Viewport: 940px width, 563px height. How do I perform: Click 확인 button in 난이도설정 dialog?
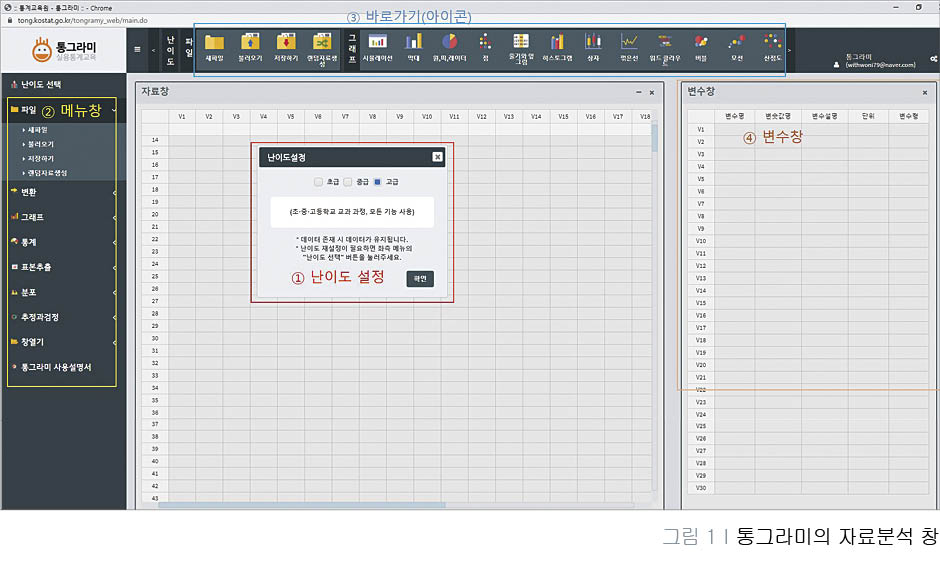420,278
